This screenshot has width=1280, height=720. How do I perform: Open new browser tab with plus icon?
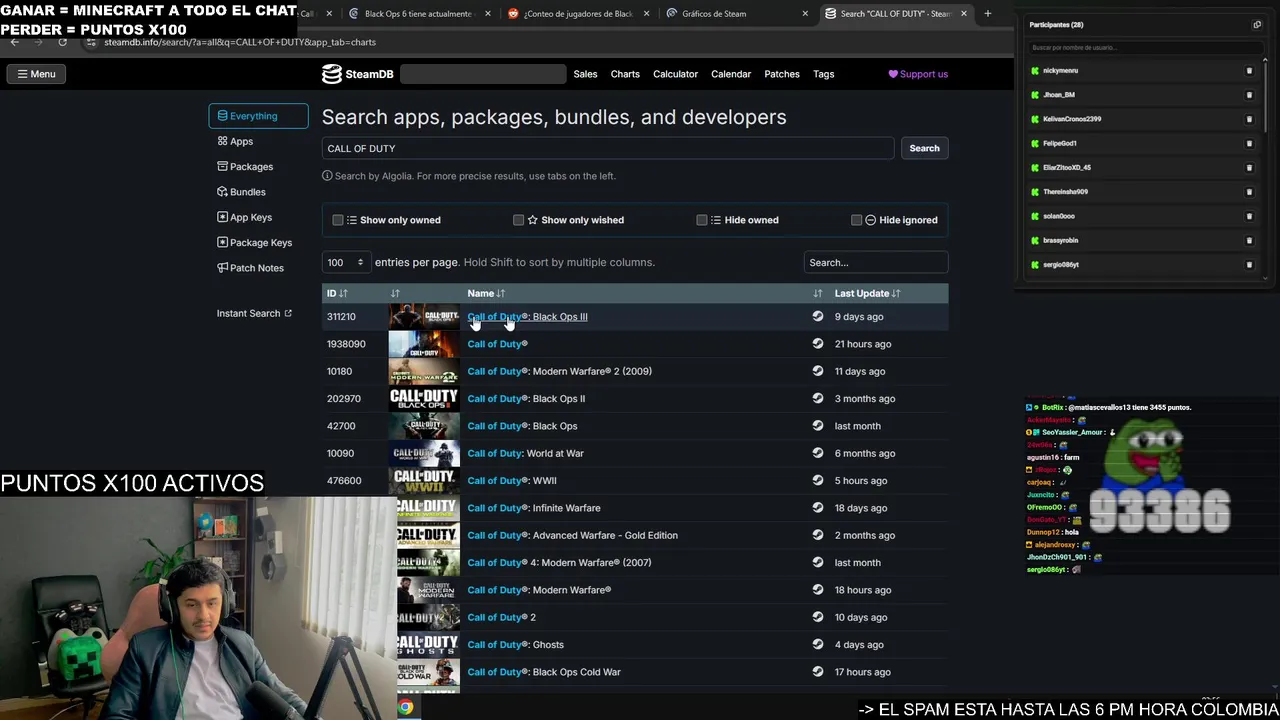(987, 14)
